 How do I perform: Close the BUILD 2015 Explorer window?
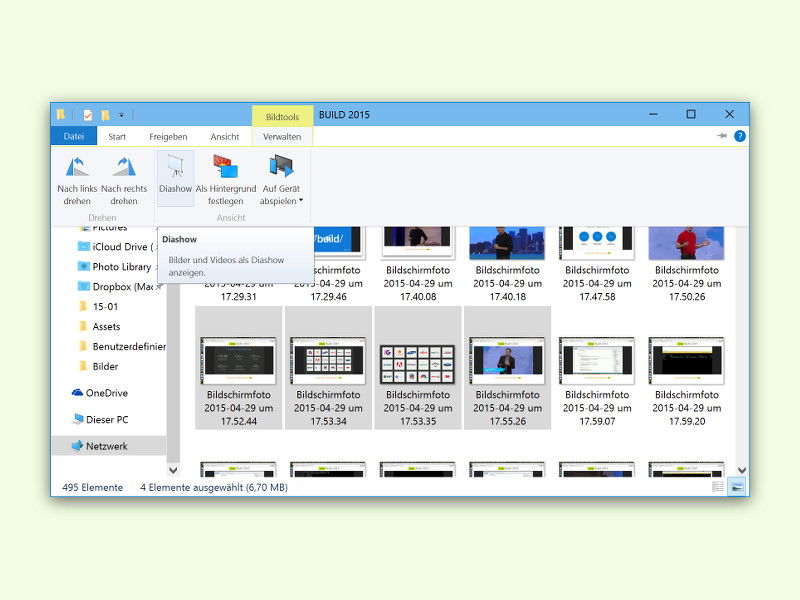(730, 114)
